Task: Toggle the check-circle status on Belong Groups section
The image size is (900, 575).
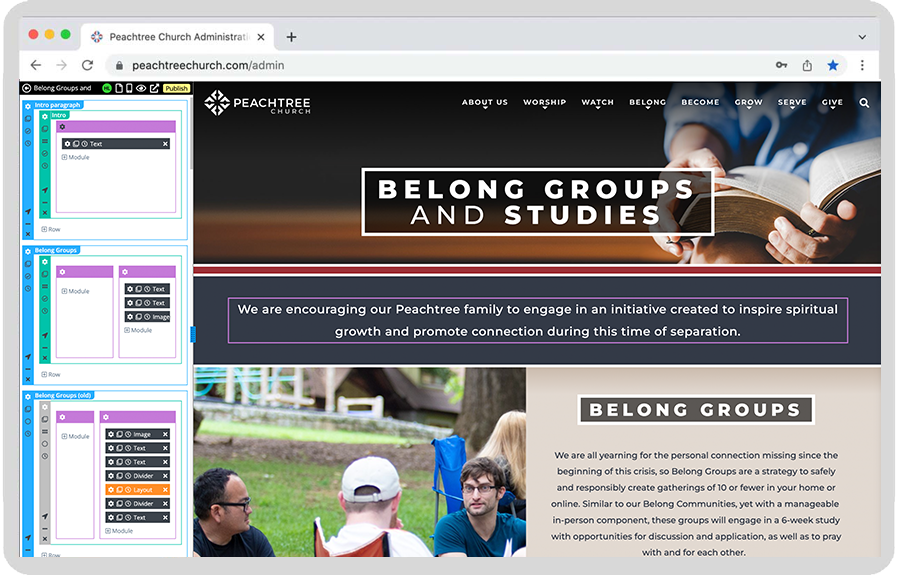Action: point(28,276)
